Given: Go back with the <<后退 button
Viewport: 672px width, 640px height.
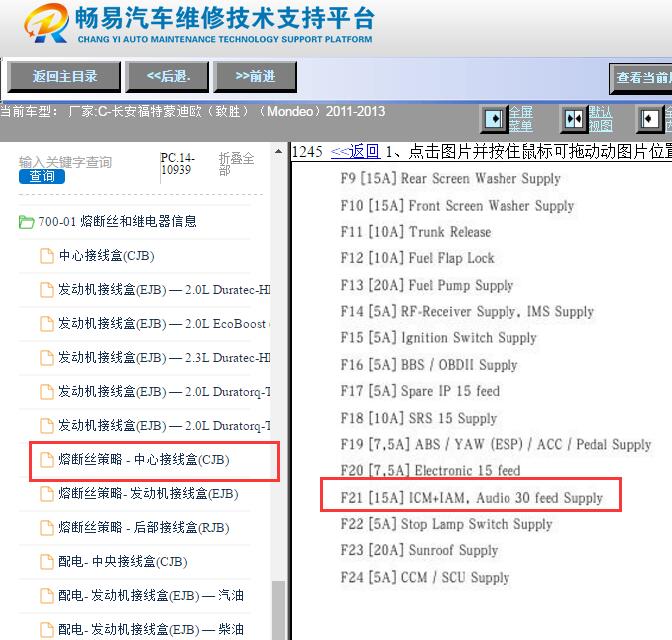Looking at the screenshot, I should click(167, 77).
